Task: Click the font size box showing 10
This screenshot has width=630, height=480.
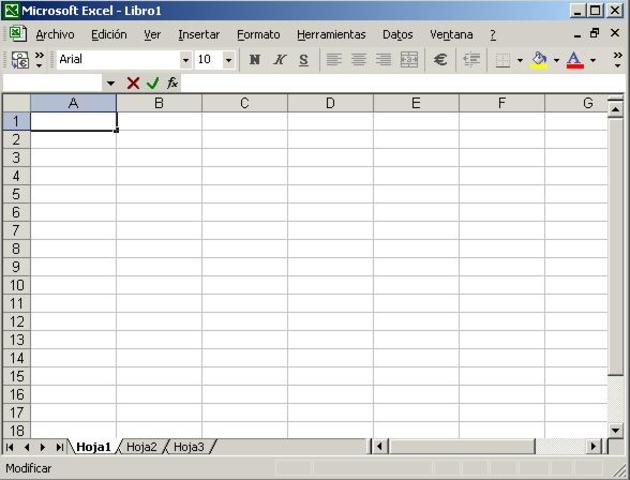Action: pyautogui.click(x=209, y=60)
